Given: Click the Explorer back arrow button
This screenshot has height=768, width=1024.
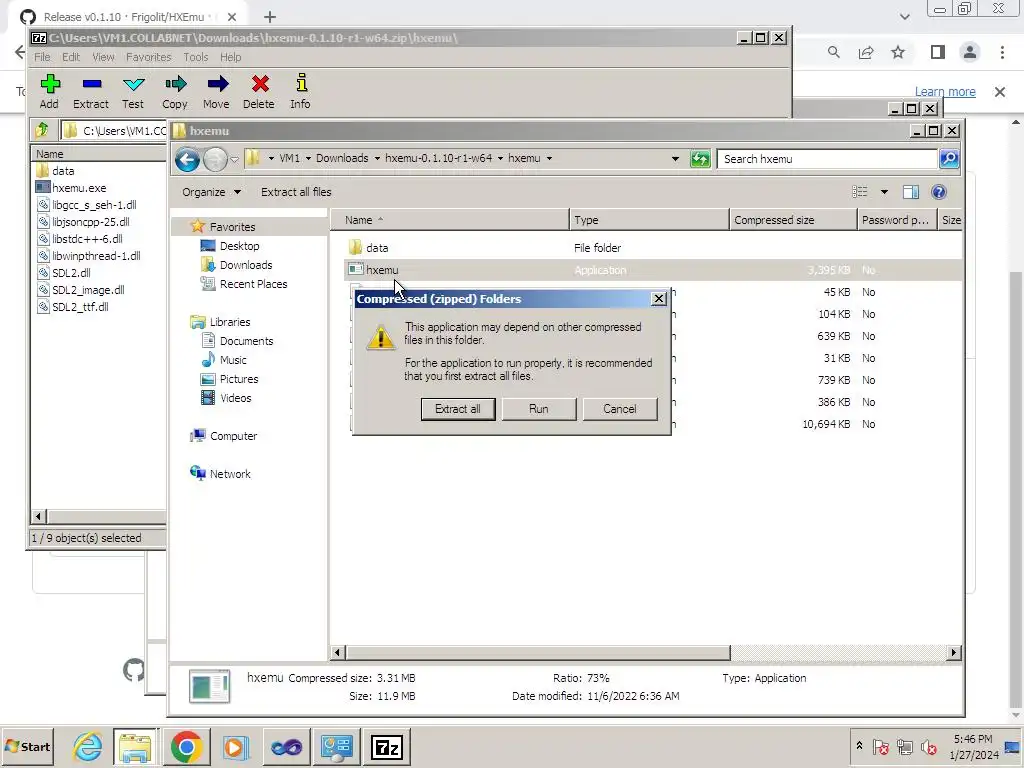Looking at the screenshot, I should (x=187, y=159).
